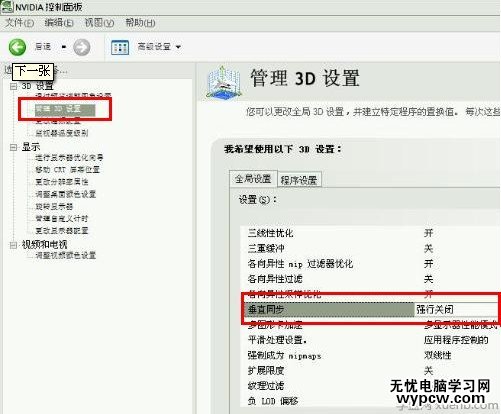This screenshot has width=501, height=414.
Task: Select 管理 3D 设置 in the tree
Action: coord(65,109)
